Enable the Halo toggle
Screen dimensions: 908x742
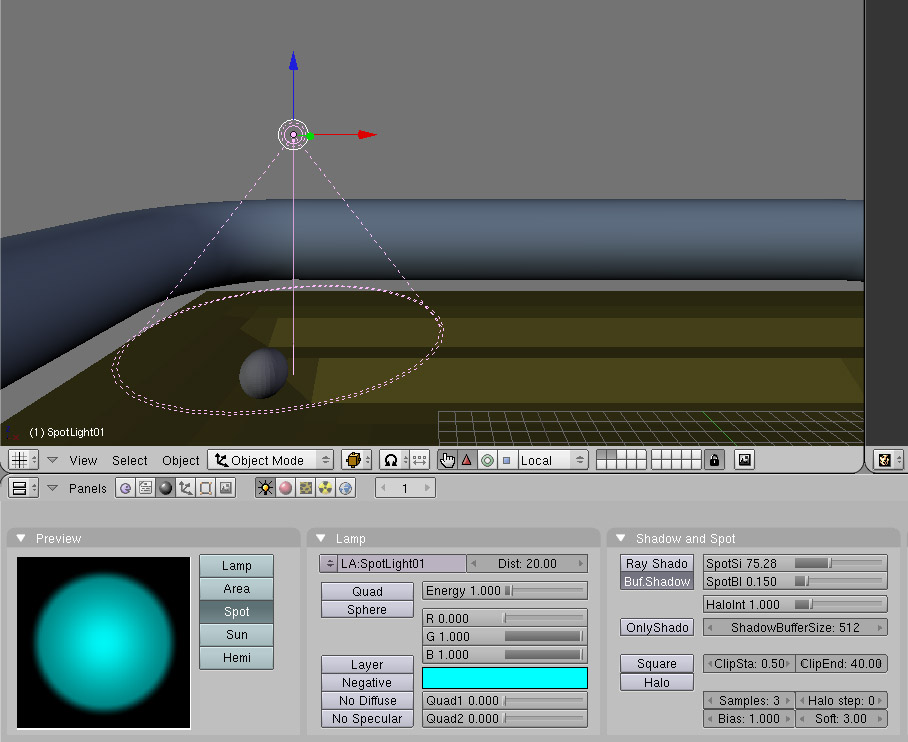pyautogui.click(x=657, y=682)
